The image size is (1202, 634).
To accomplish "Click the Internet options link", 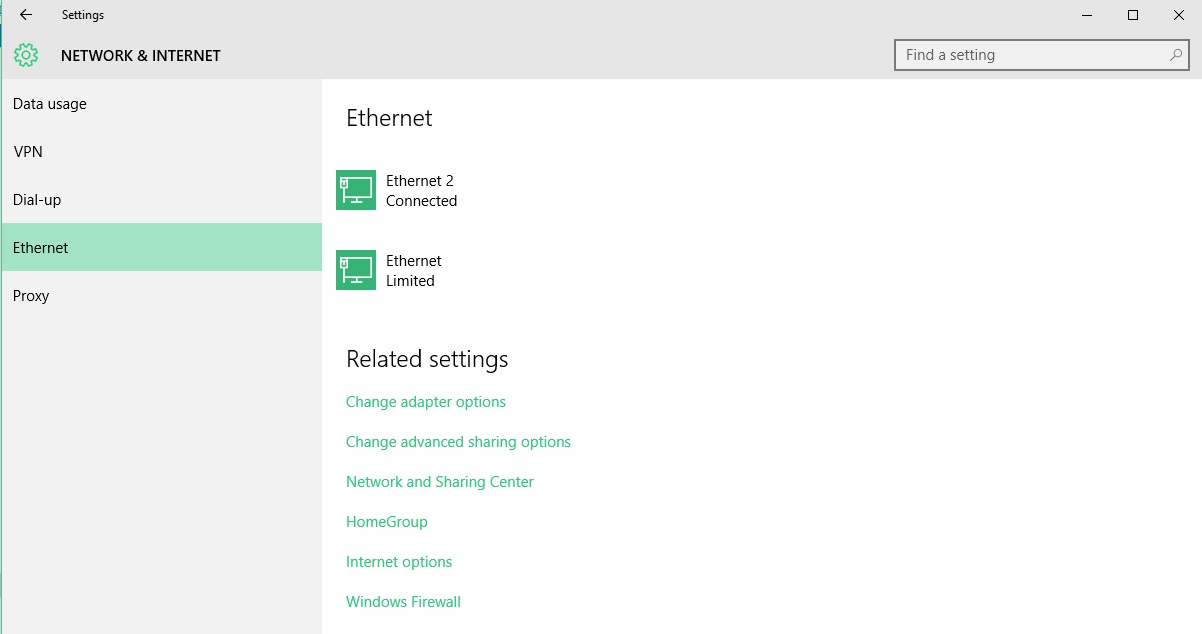I will click(399, 562).
